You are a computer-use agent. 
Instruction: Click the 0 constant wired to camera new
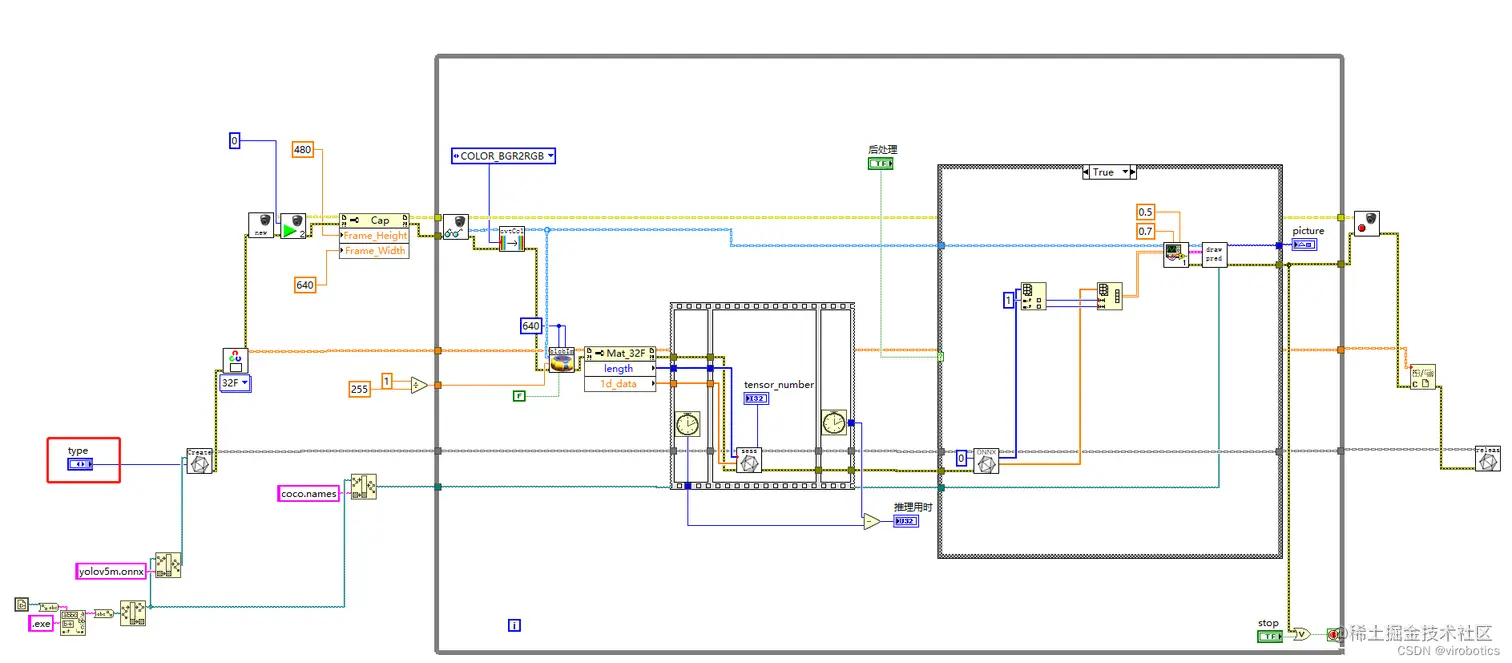click(235, 141)
